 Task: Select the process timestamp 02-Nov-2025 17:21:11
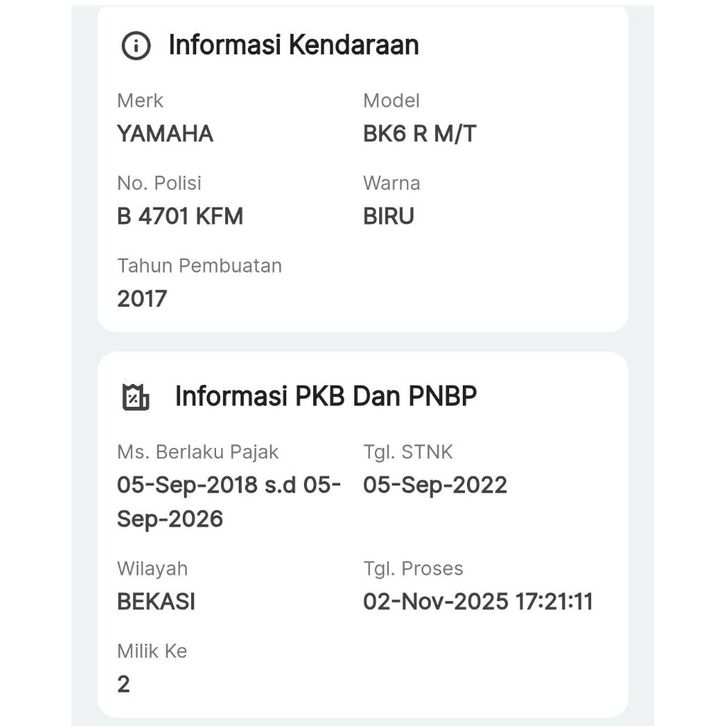(478, 601)
